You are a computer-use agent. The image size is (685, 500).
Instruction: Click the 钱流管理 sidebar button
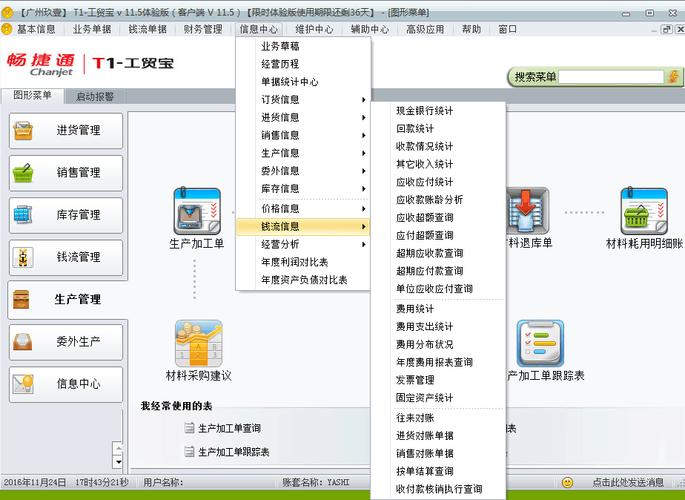(x=66, y=257)
